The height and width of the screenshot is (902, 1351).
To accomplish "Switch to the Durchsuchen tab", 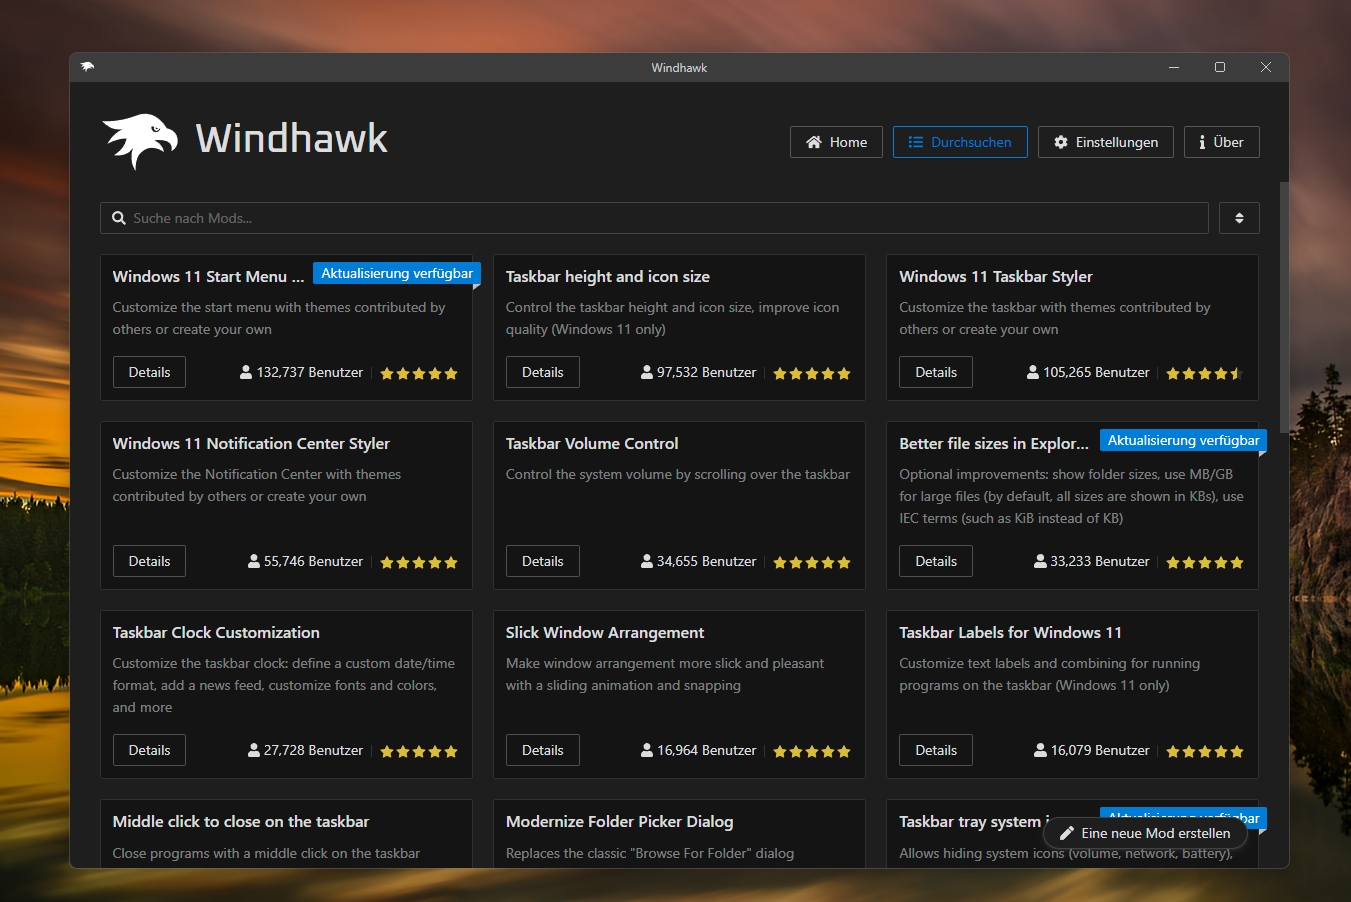I will tap(959, 142).
